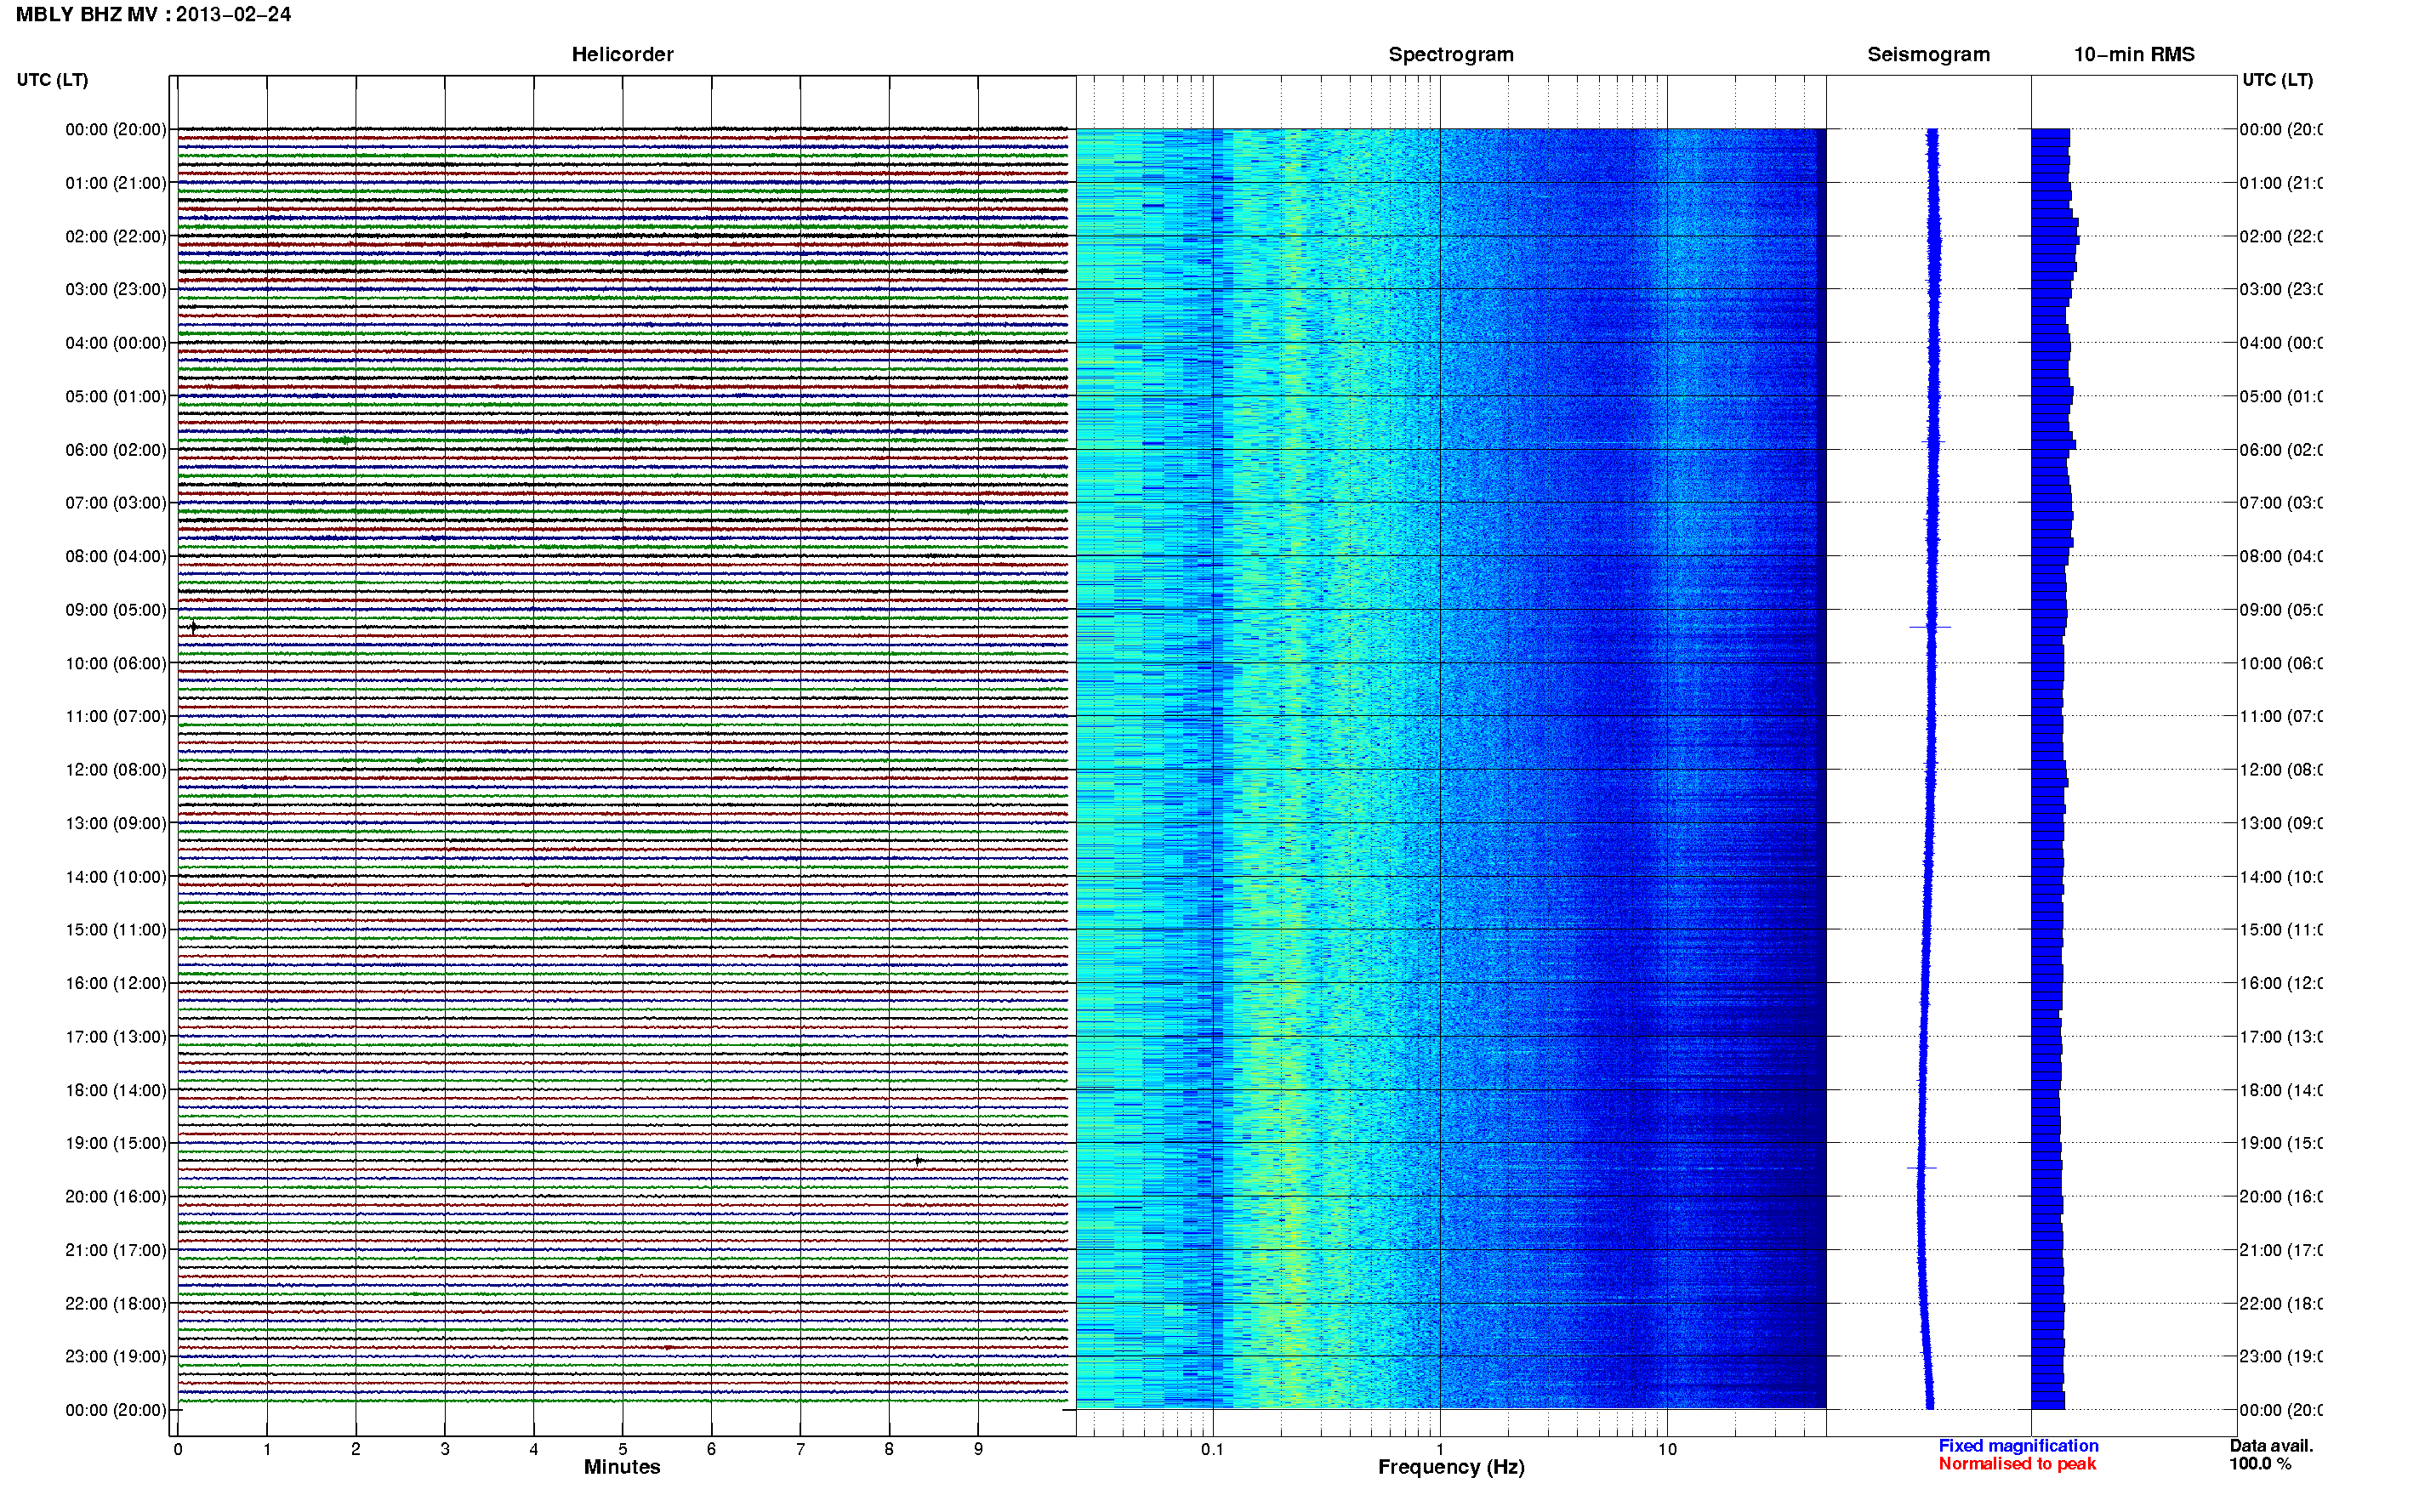
Task: Click the left 05:00 (01:00) time label
Action: (116, 396)
